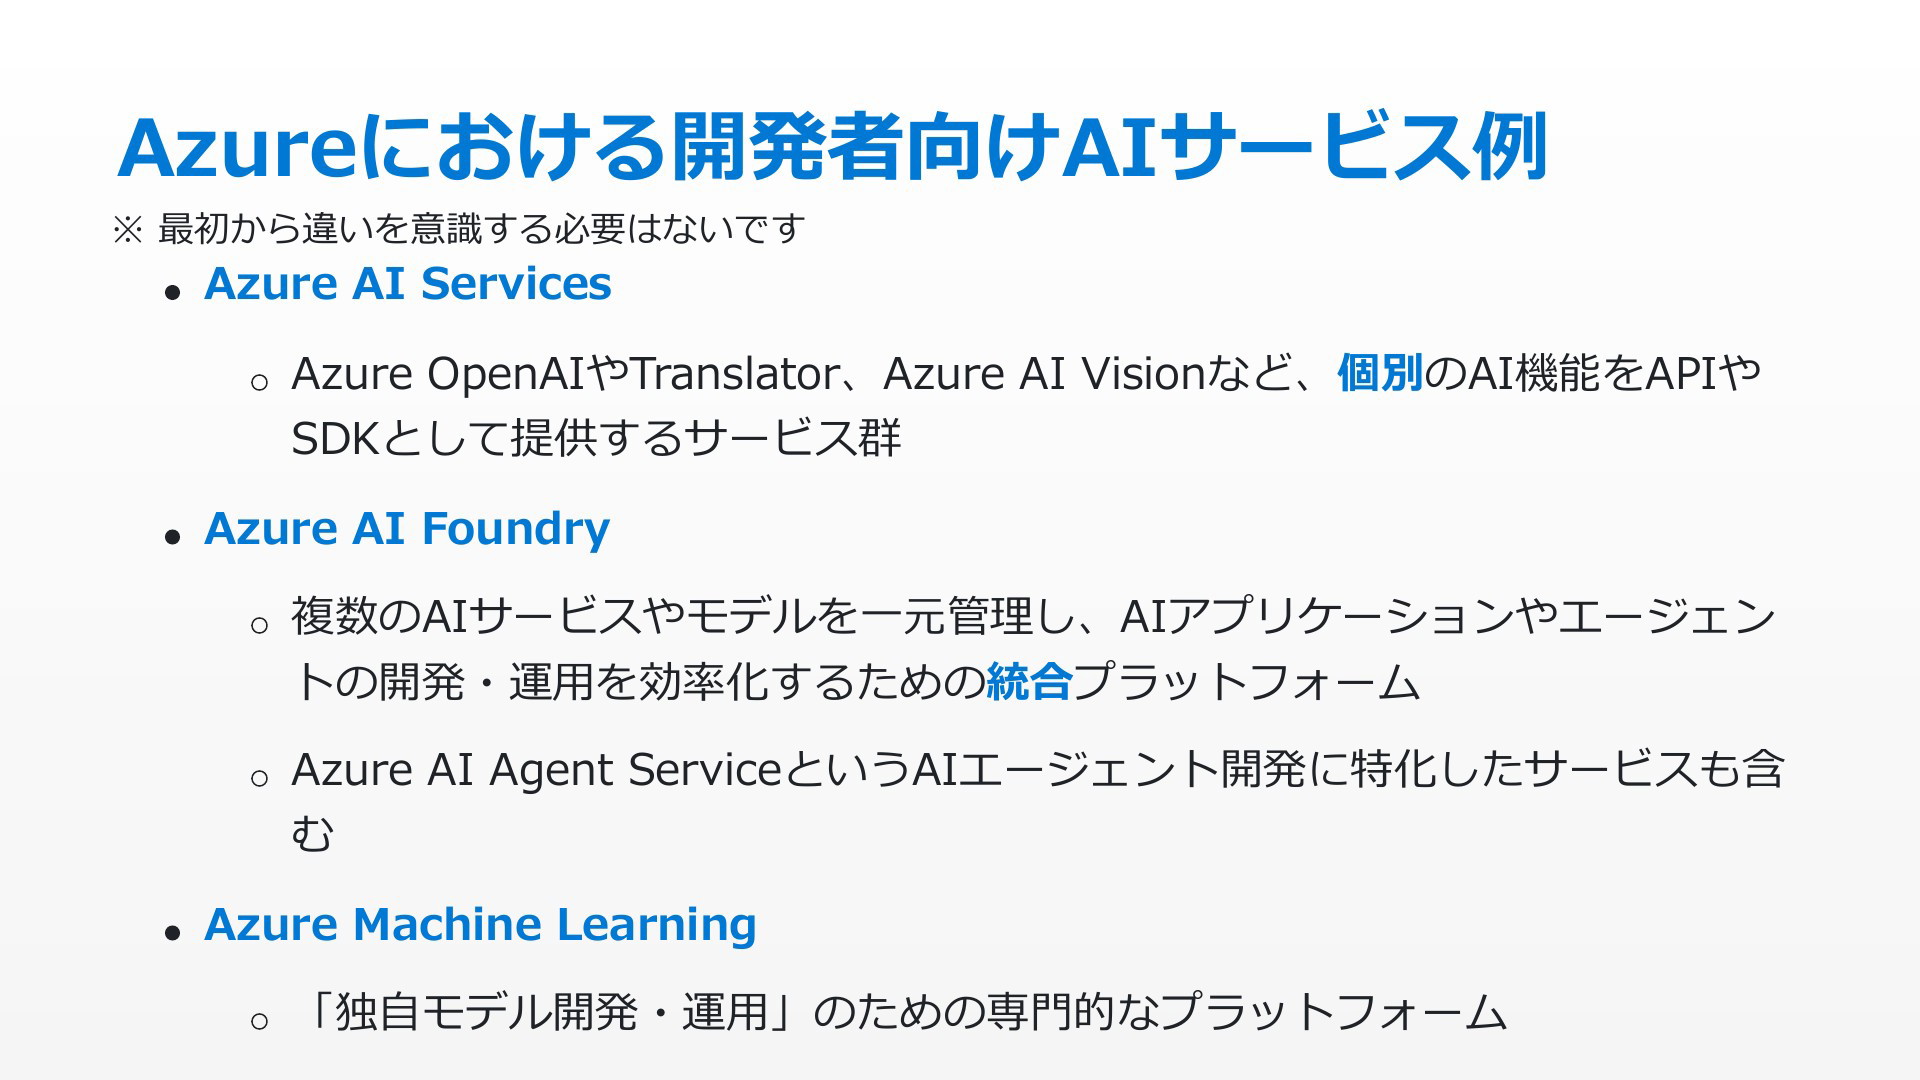Screen dimensions: 1920x1080
Task: Click the ※ symbol before the note
Action: (x=127, y=231)
